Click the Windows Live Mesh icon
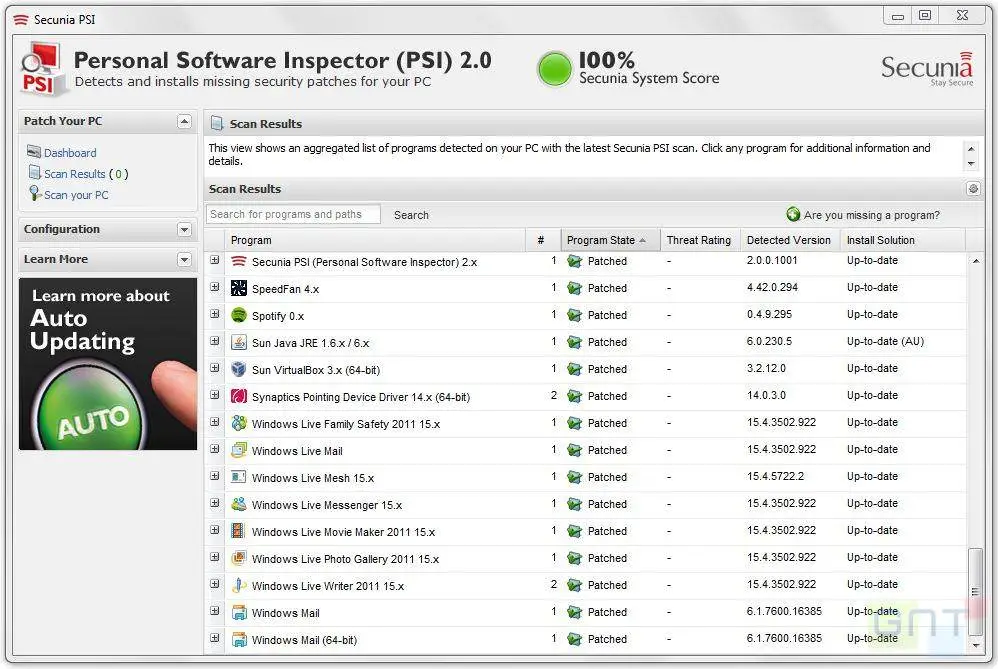 [x=239, y=477]
